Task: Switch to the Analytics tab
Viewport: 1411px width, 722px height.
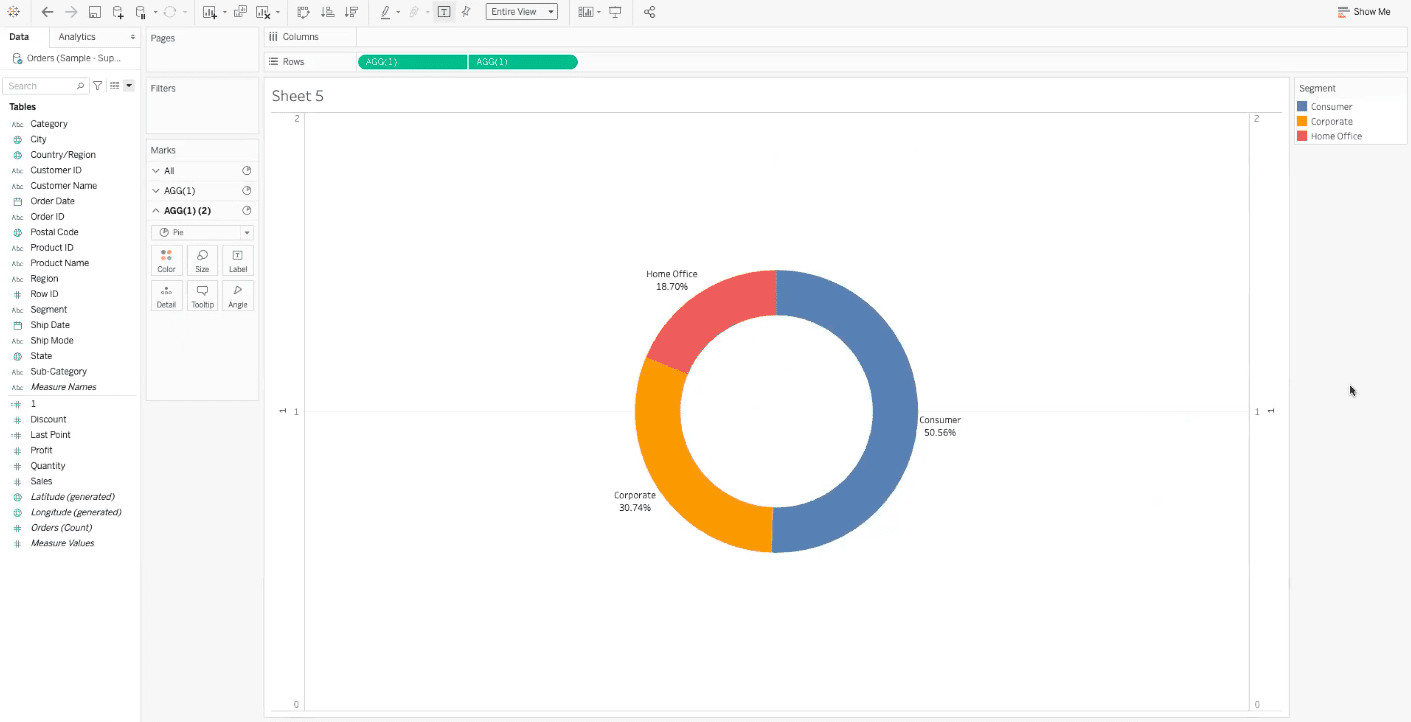Action: [77, 37]
